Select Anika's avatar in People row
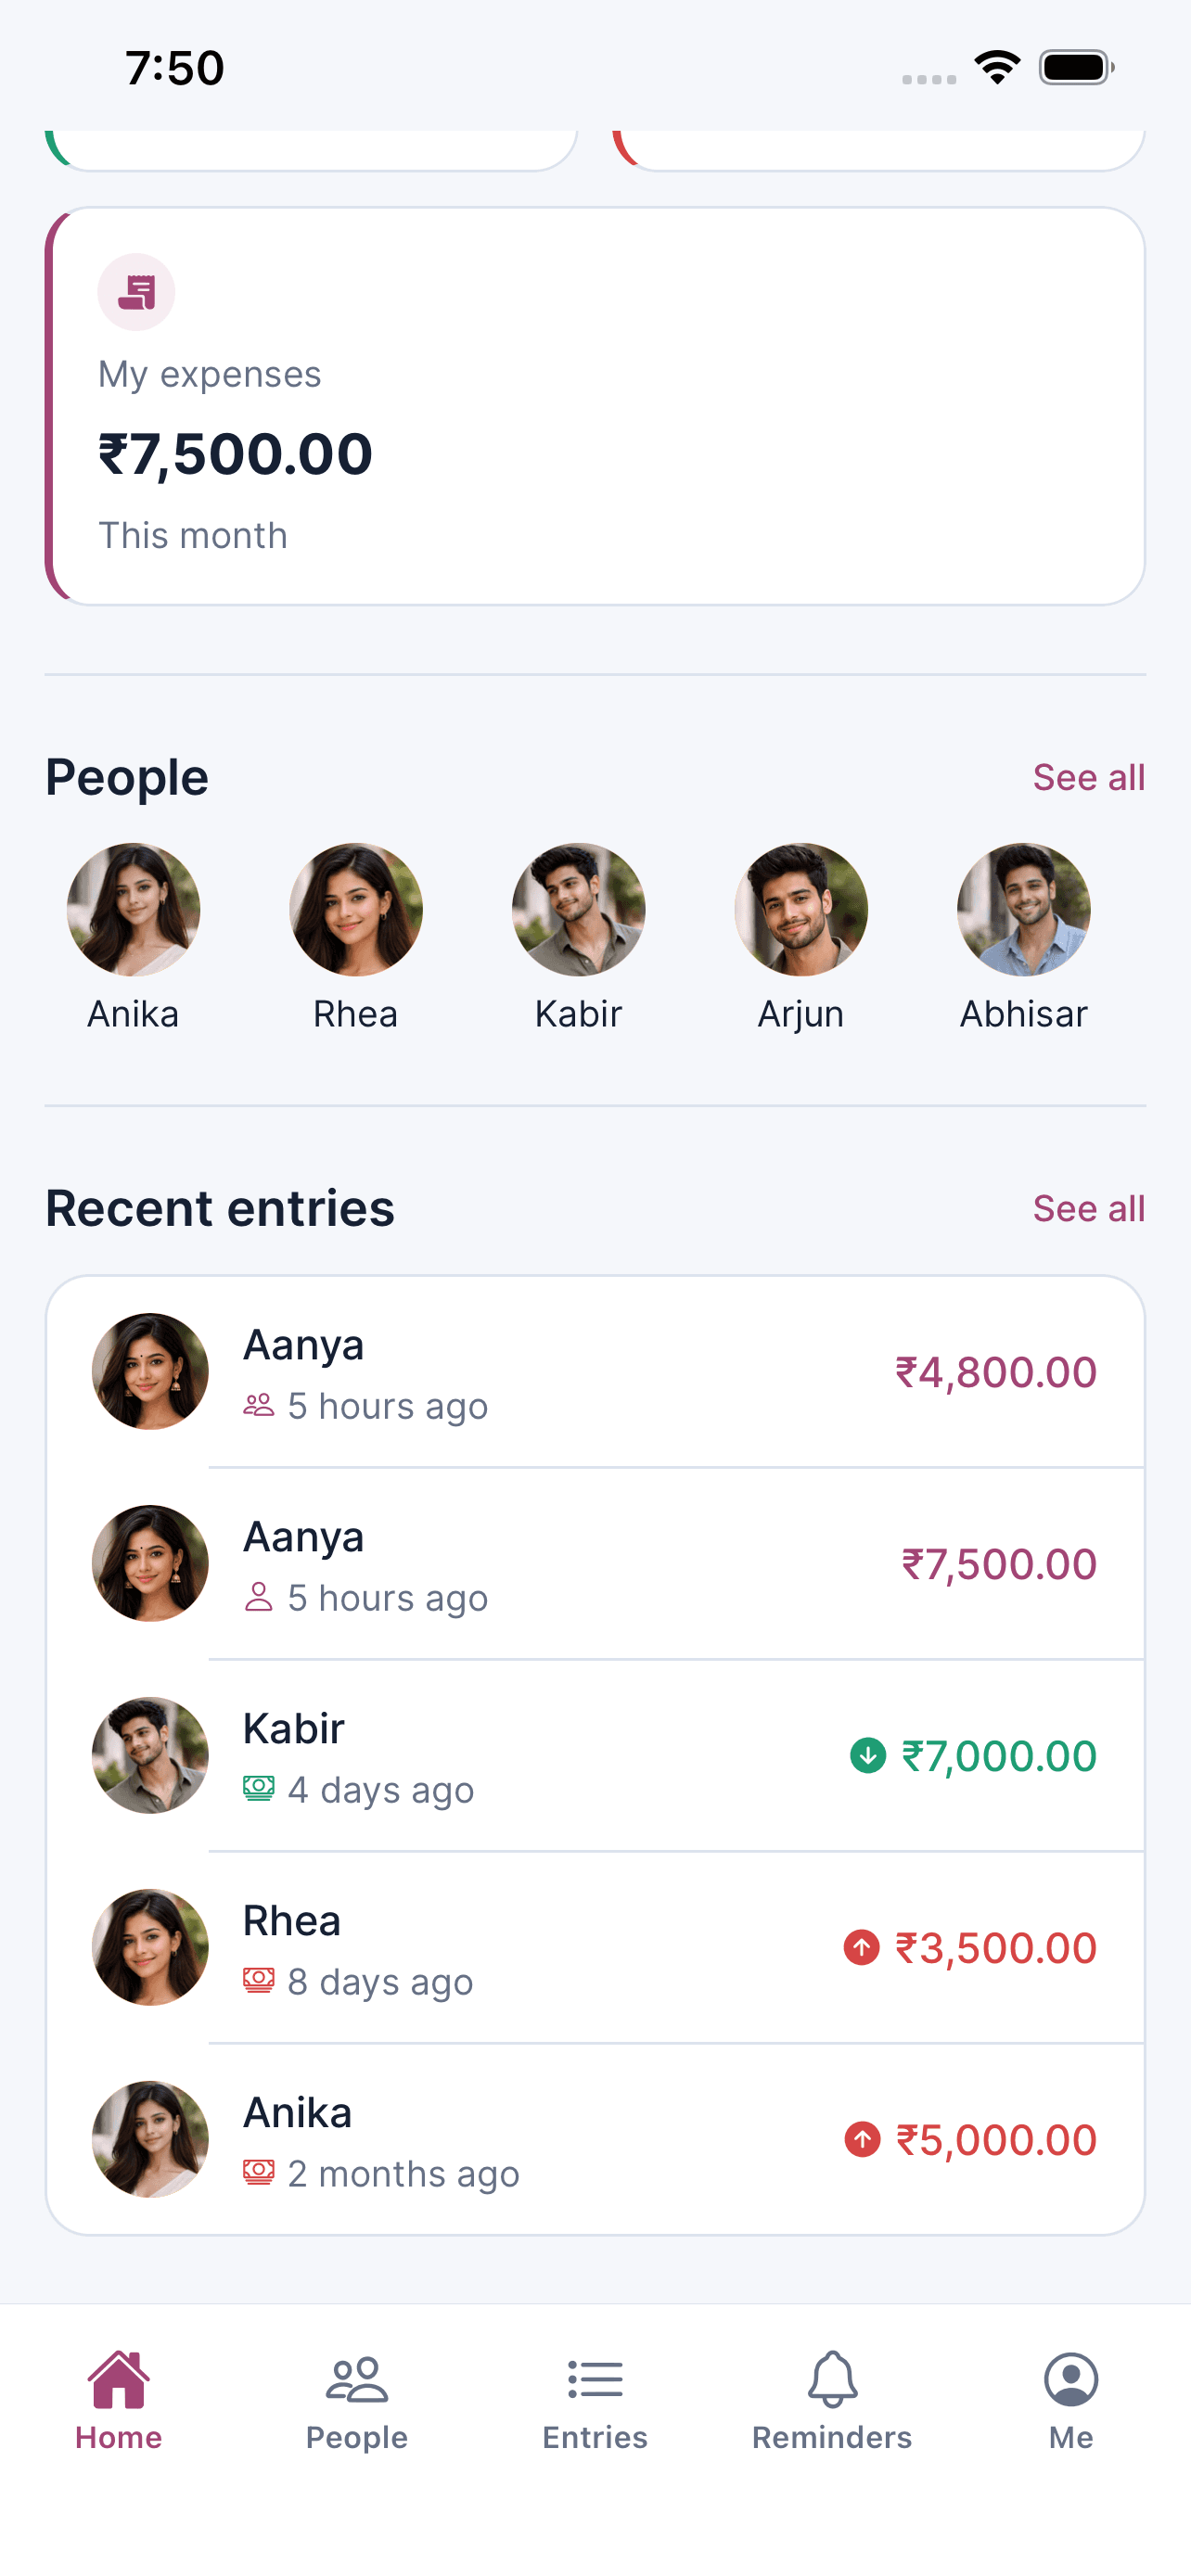 [133, 909]
